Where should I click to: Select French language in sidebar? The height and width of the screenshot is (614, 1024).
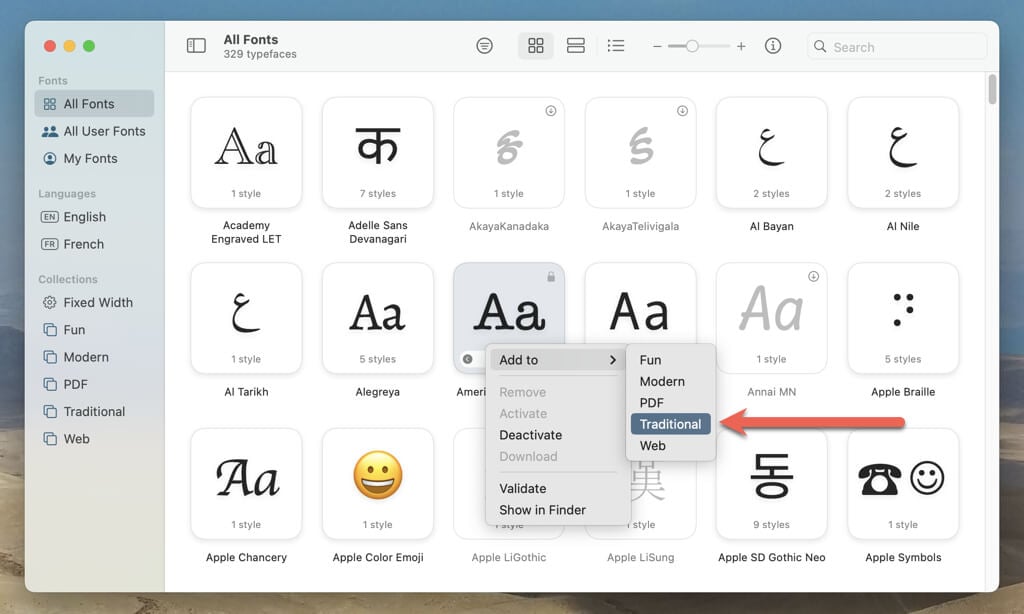click(x=94, y=244)
